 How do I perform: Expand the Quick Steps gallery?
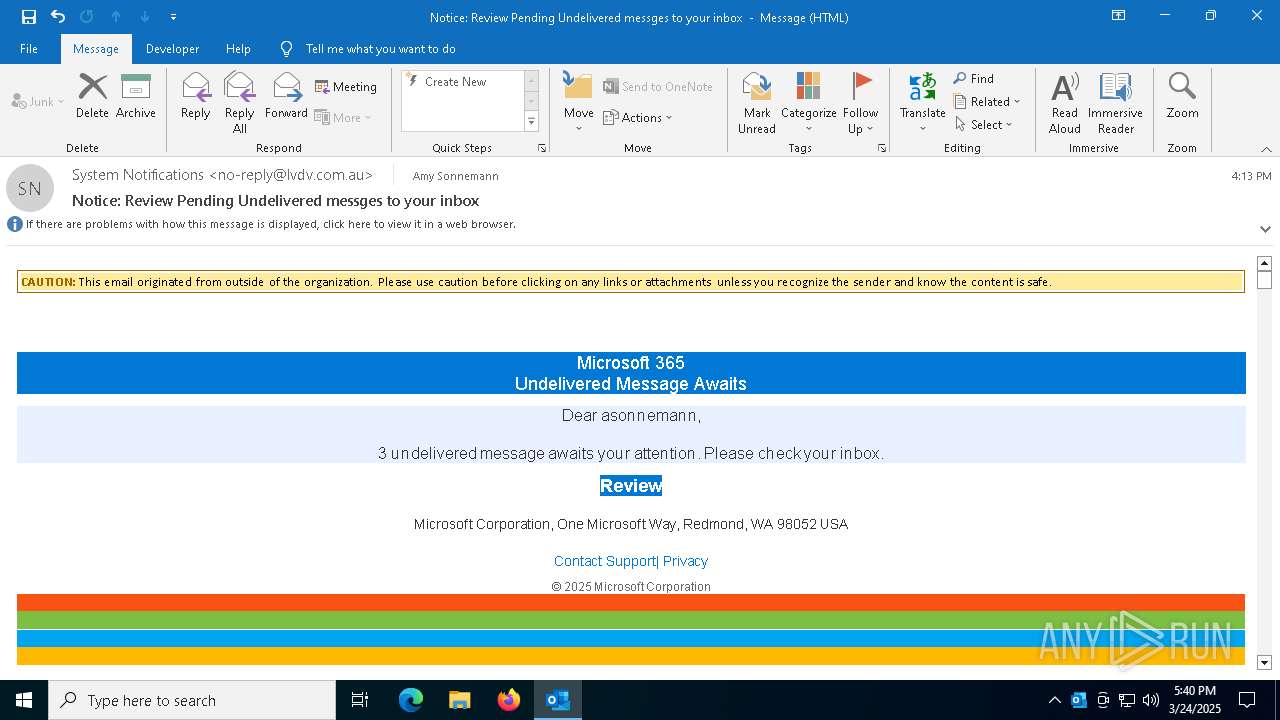click(531, 122)
